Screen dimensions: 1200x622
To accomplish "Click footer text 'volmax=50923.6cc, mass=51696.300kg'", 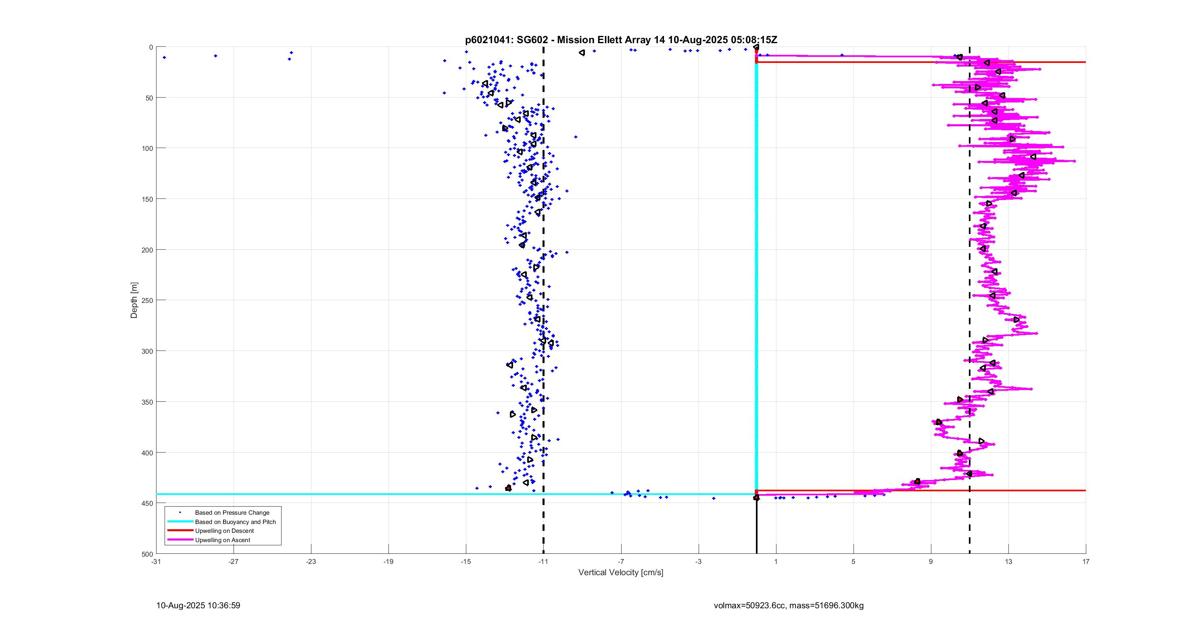I will click(788, 605).
